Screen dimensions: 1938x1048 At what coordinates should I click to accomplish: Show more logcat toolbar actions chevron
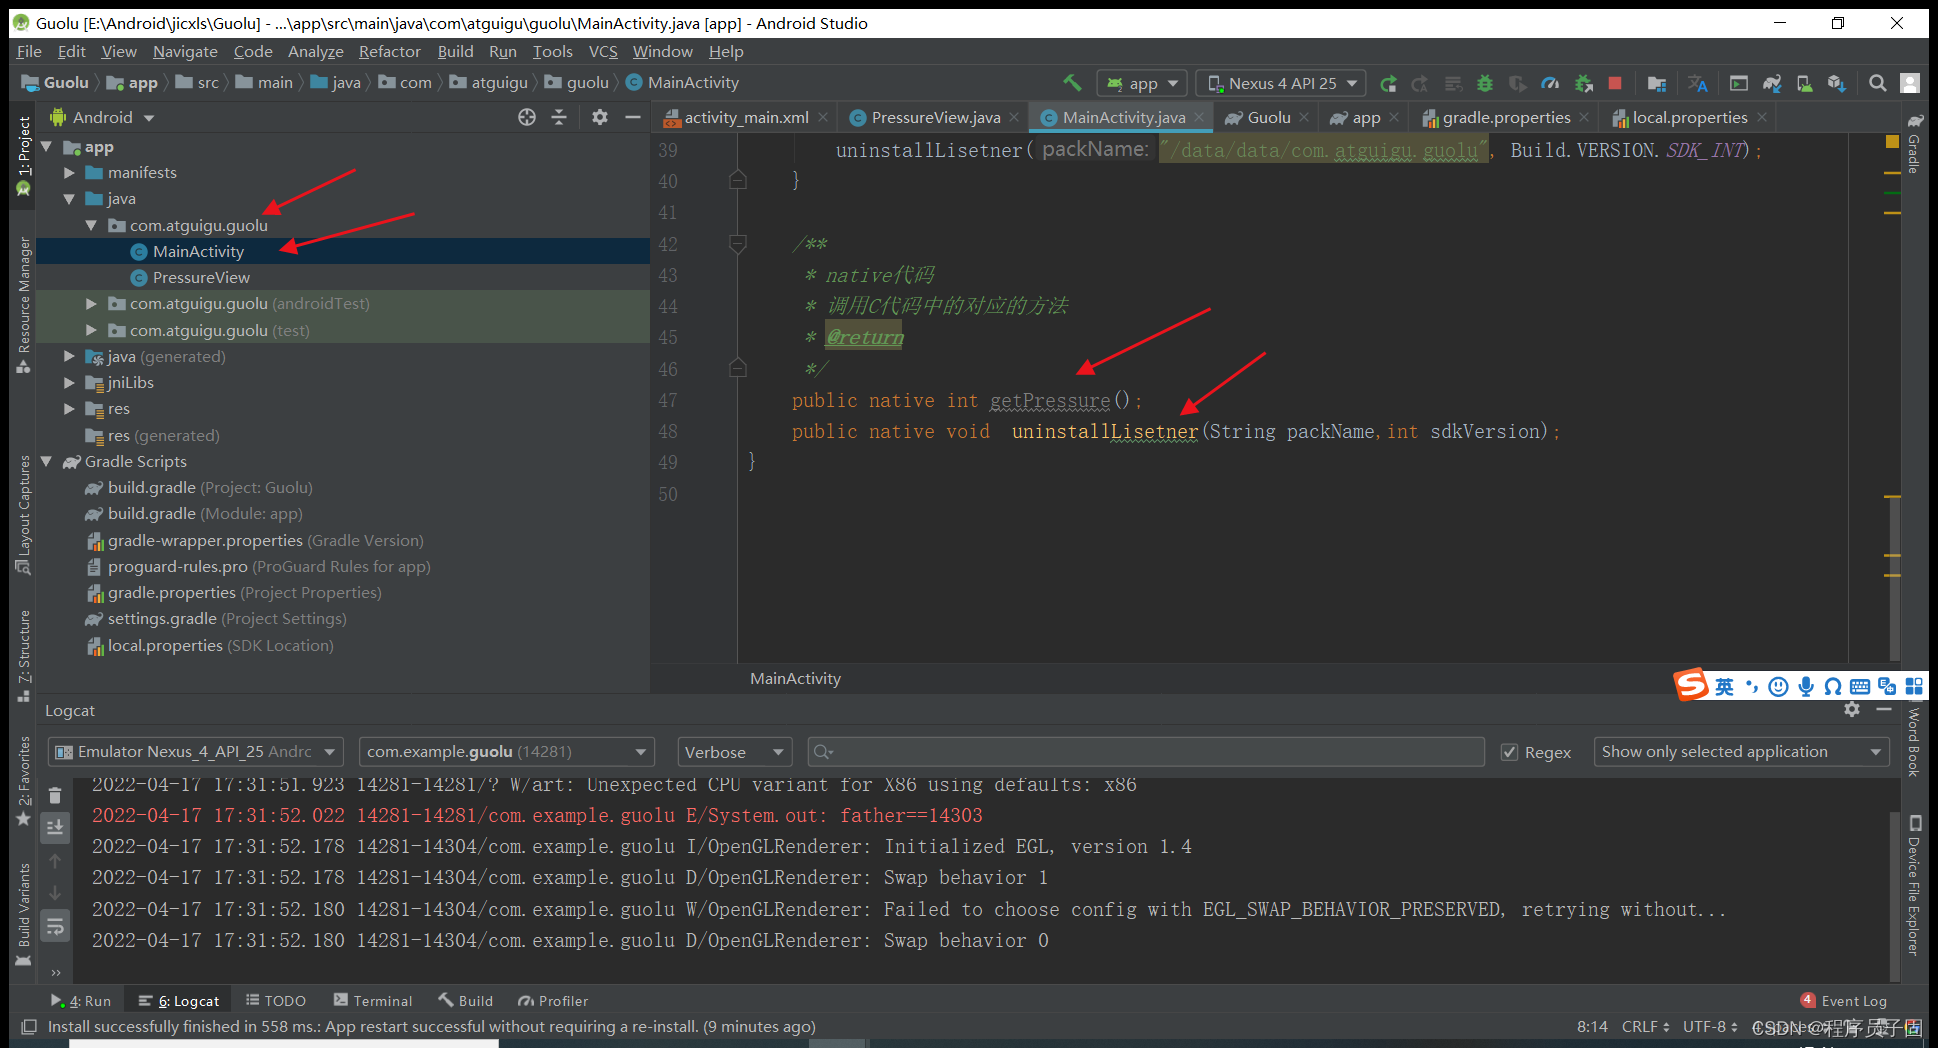click(55, 972)
